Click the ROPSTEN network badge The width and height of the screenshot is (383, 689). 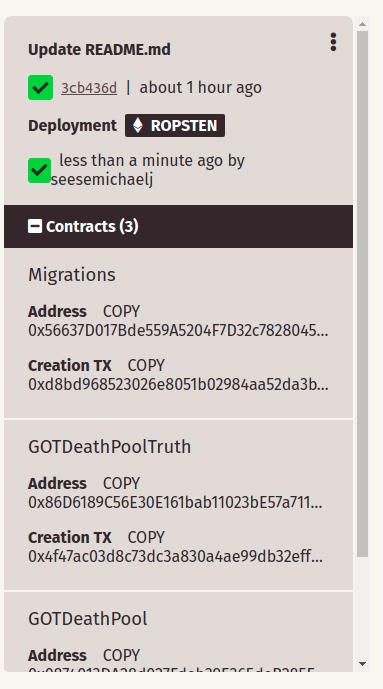pos(175,126)
